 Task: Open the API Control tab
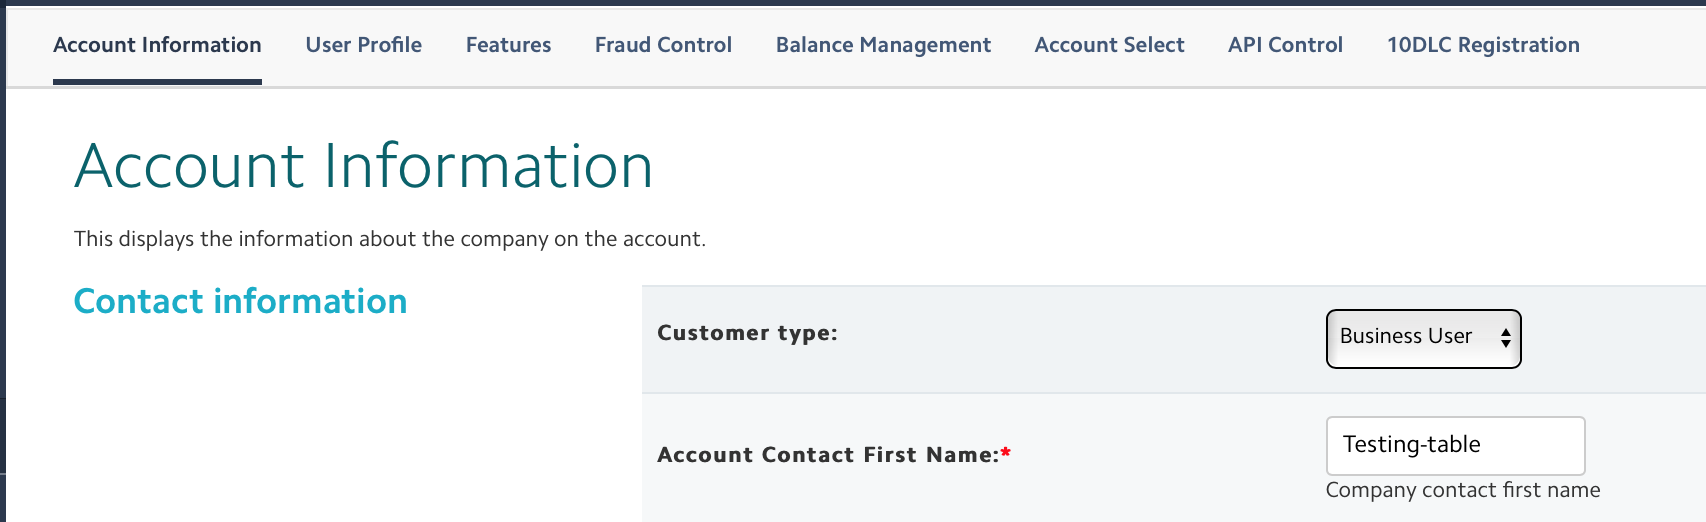click(x=1285, y=45)
